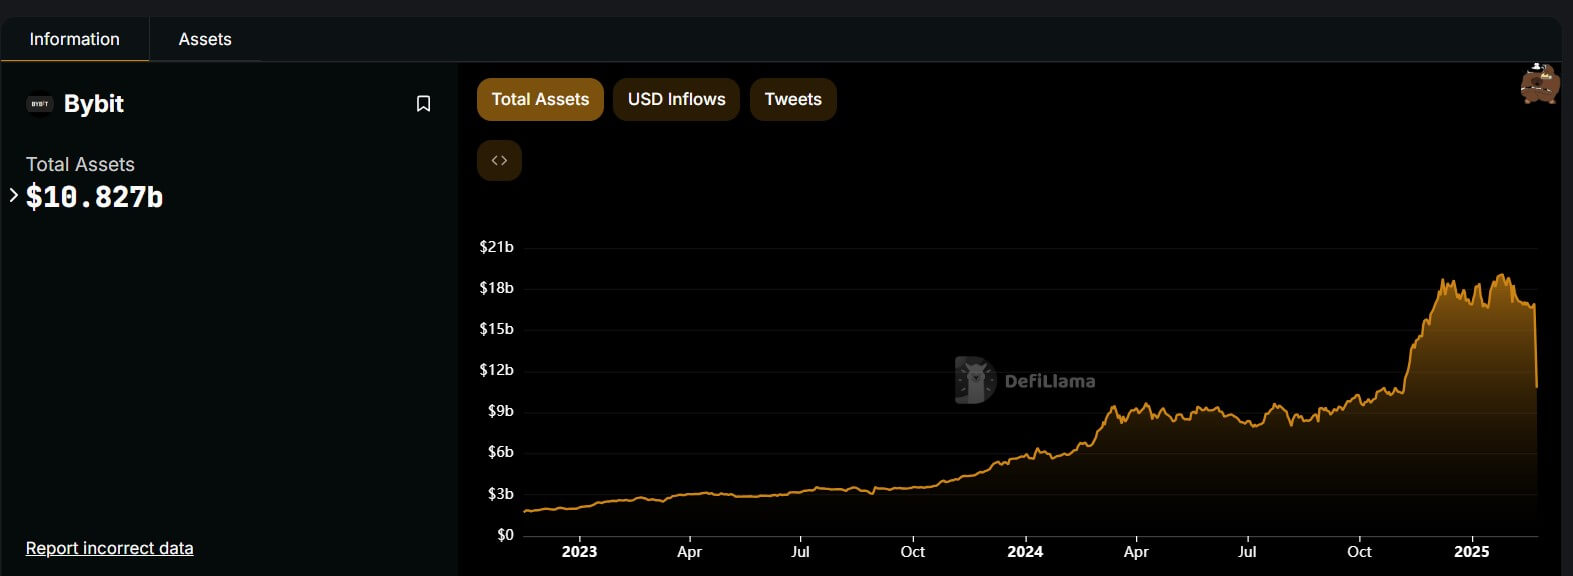Expand the Total Assets breakdown chevron
The image size is (1573, 576).
point(13,195)
